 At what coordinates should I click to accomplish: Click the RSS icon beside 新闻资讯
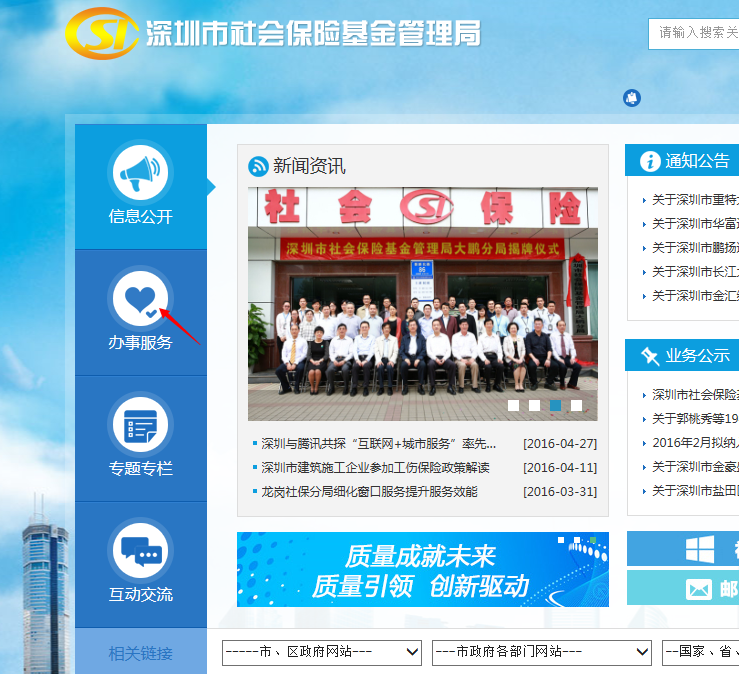click(258, 166)
